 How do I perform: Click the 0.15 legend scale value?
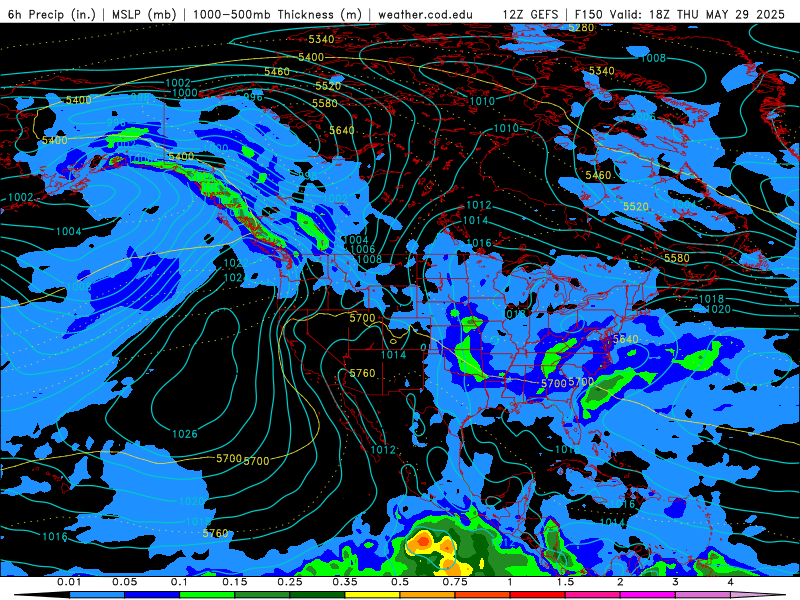(235, 582)
